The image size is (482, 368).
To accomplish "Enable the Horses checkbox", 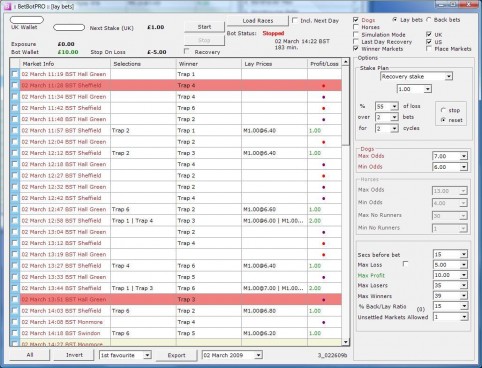I will click(356, 27).
